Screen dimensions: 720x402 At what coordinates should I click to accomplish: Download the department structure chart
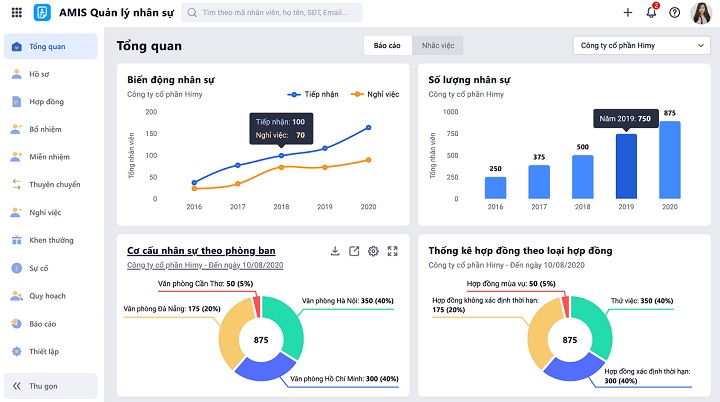pyautogui.click(x=335, y=251)
